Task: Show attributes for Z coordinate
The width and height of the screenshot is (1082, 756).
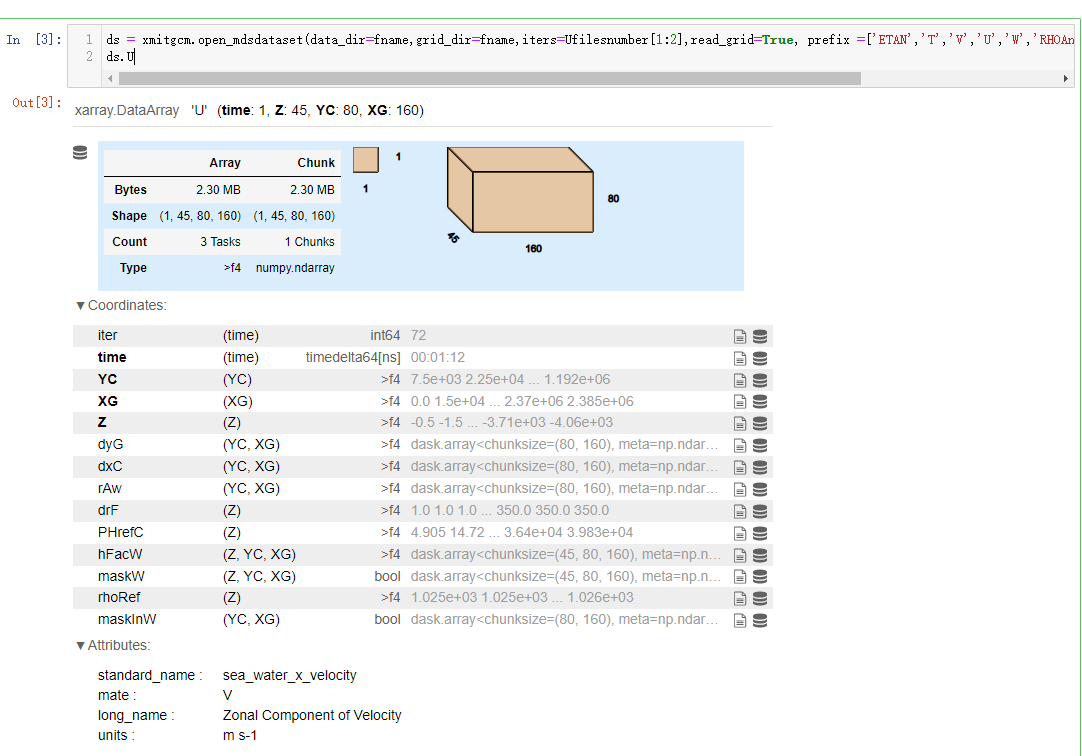Action: [x=740, y=424]
